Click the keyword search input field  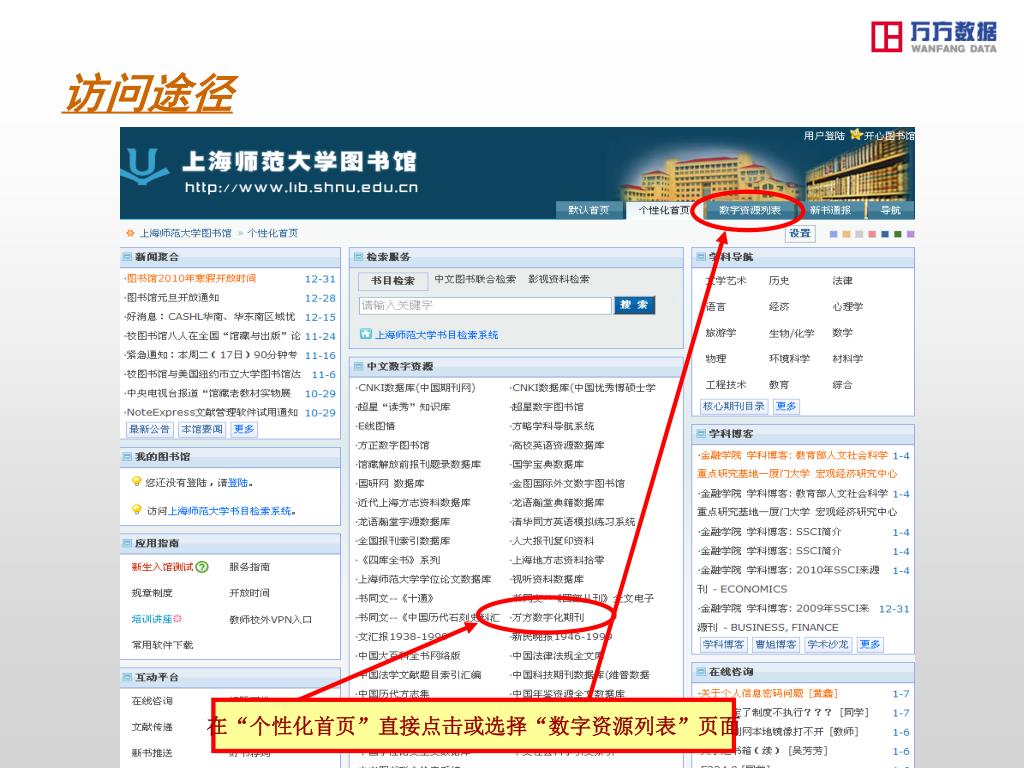pyautogui.click(x=485, y=305)
